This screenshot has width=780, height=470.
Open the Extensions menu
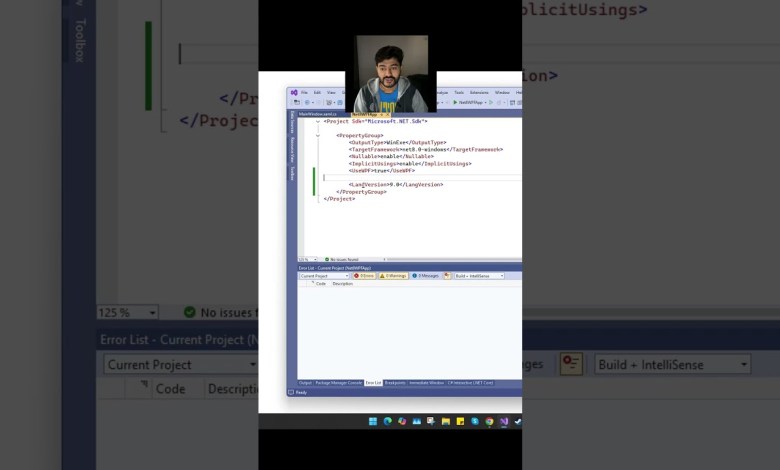click(x=479, y=93)
